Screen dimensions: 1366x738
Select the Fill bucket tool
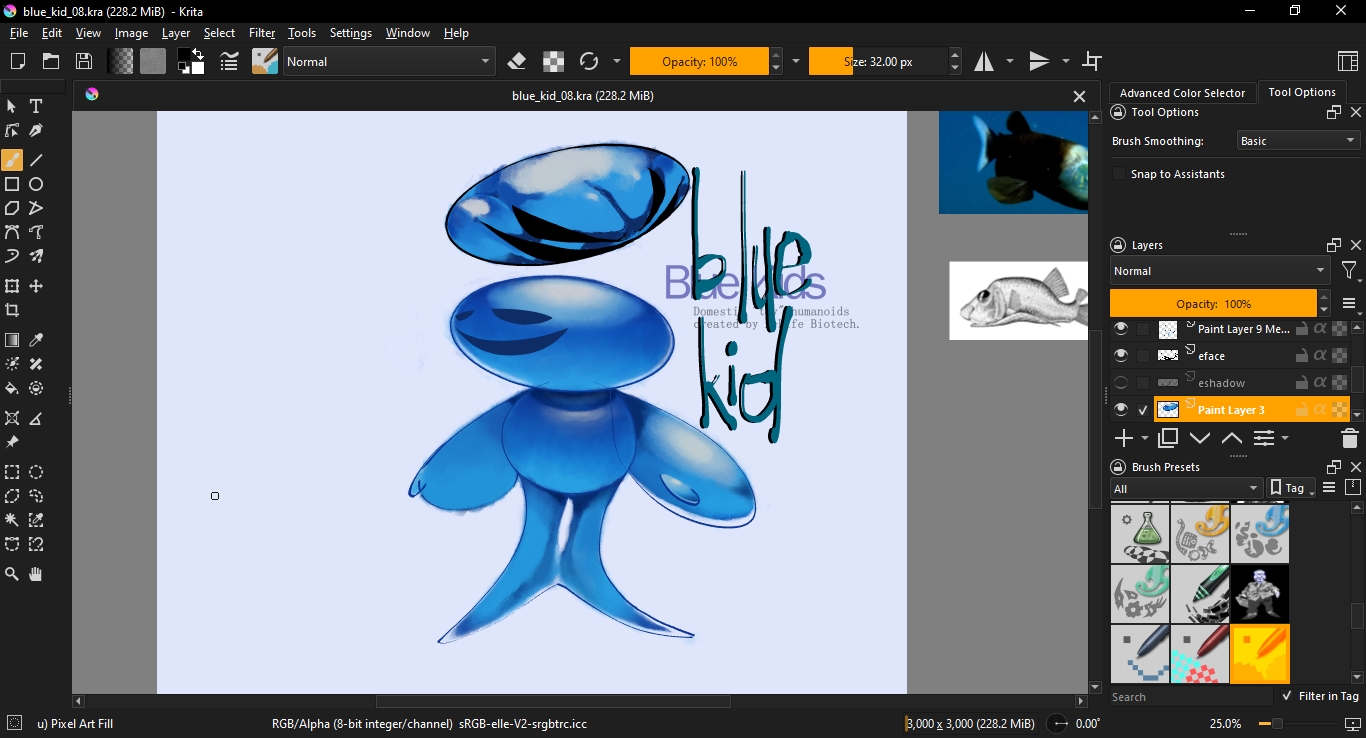pos(12,388)
